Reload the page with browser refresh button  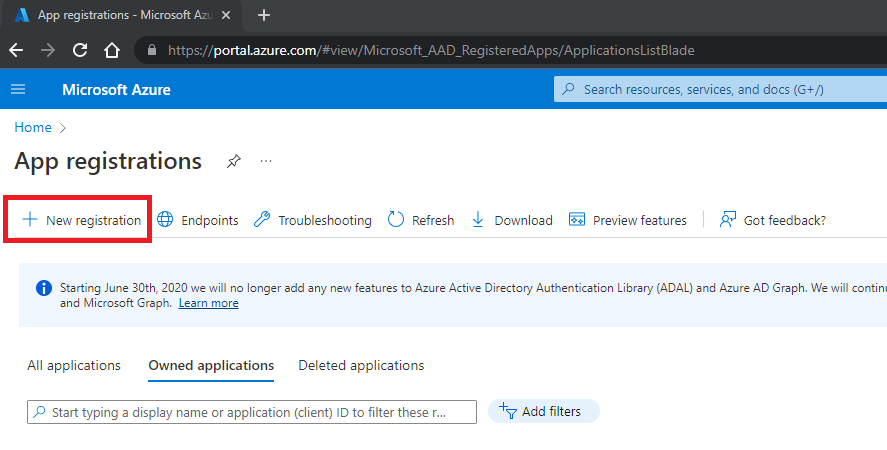pyautogui.click(x=80, y=50)
